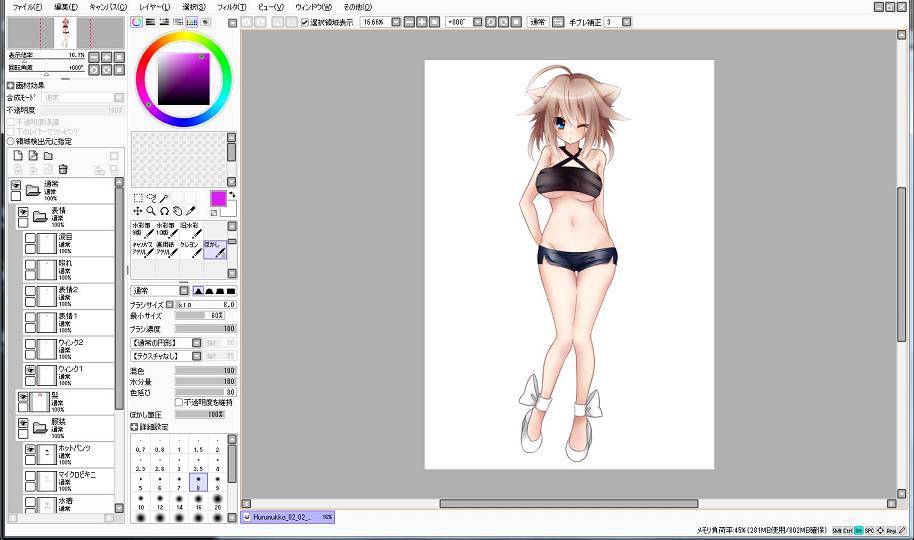
Task: Select the lasso tool
Action: (151, 198)
